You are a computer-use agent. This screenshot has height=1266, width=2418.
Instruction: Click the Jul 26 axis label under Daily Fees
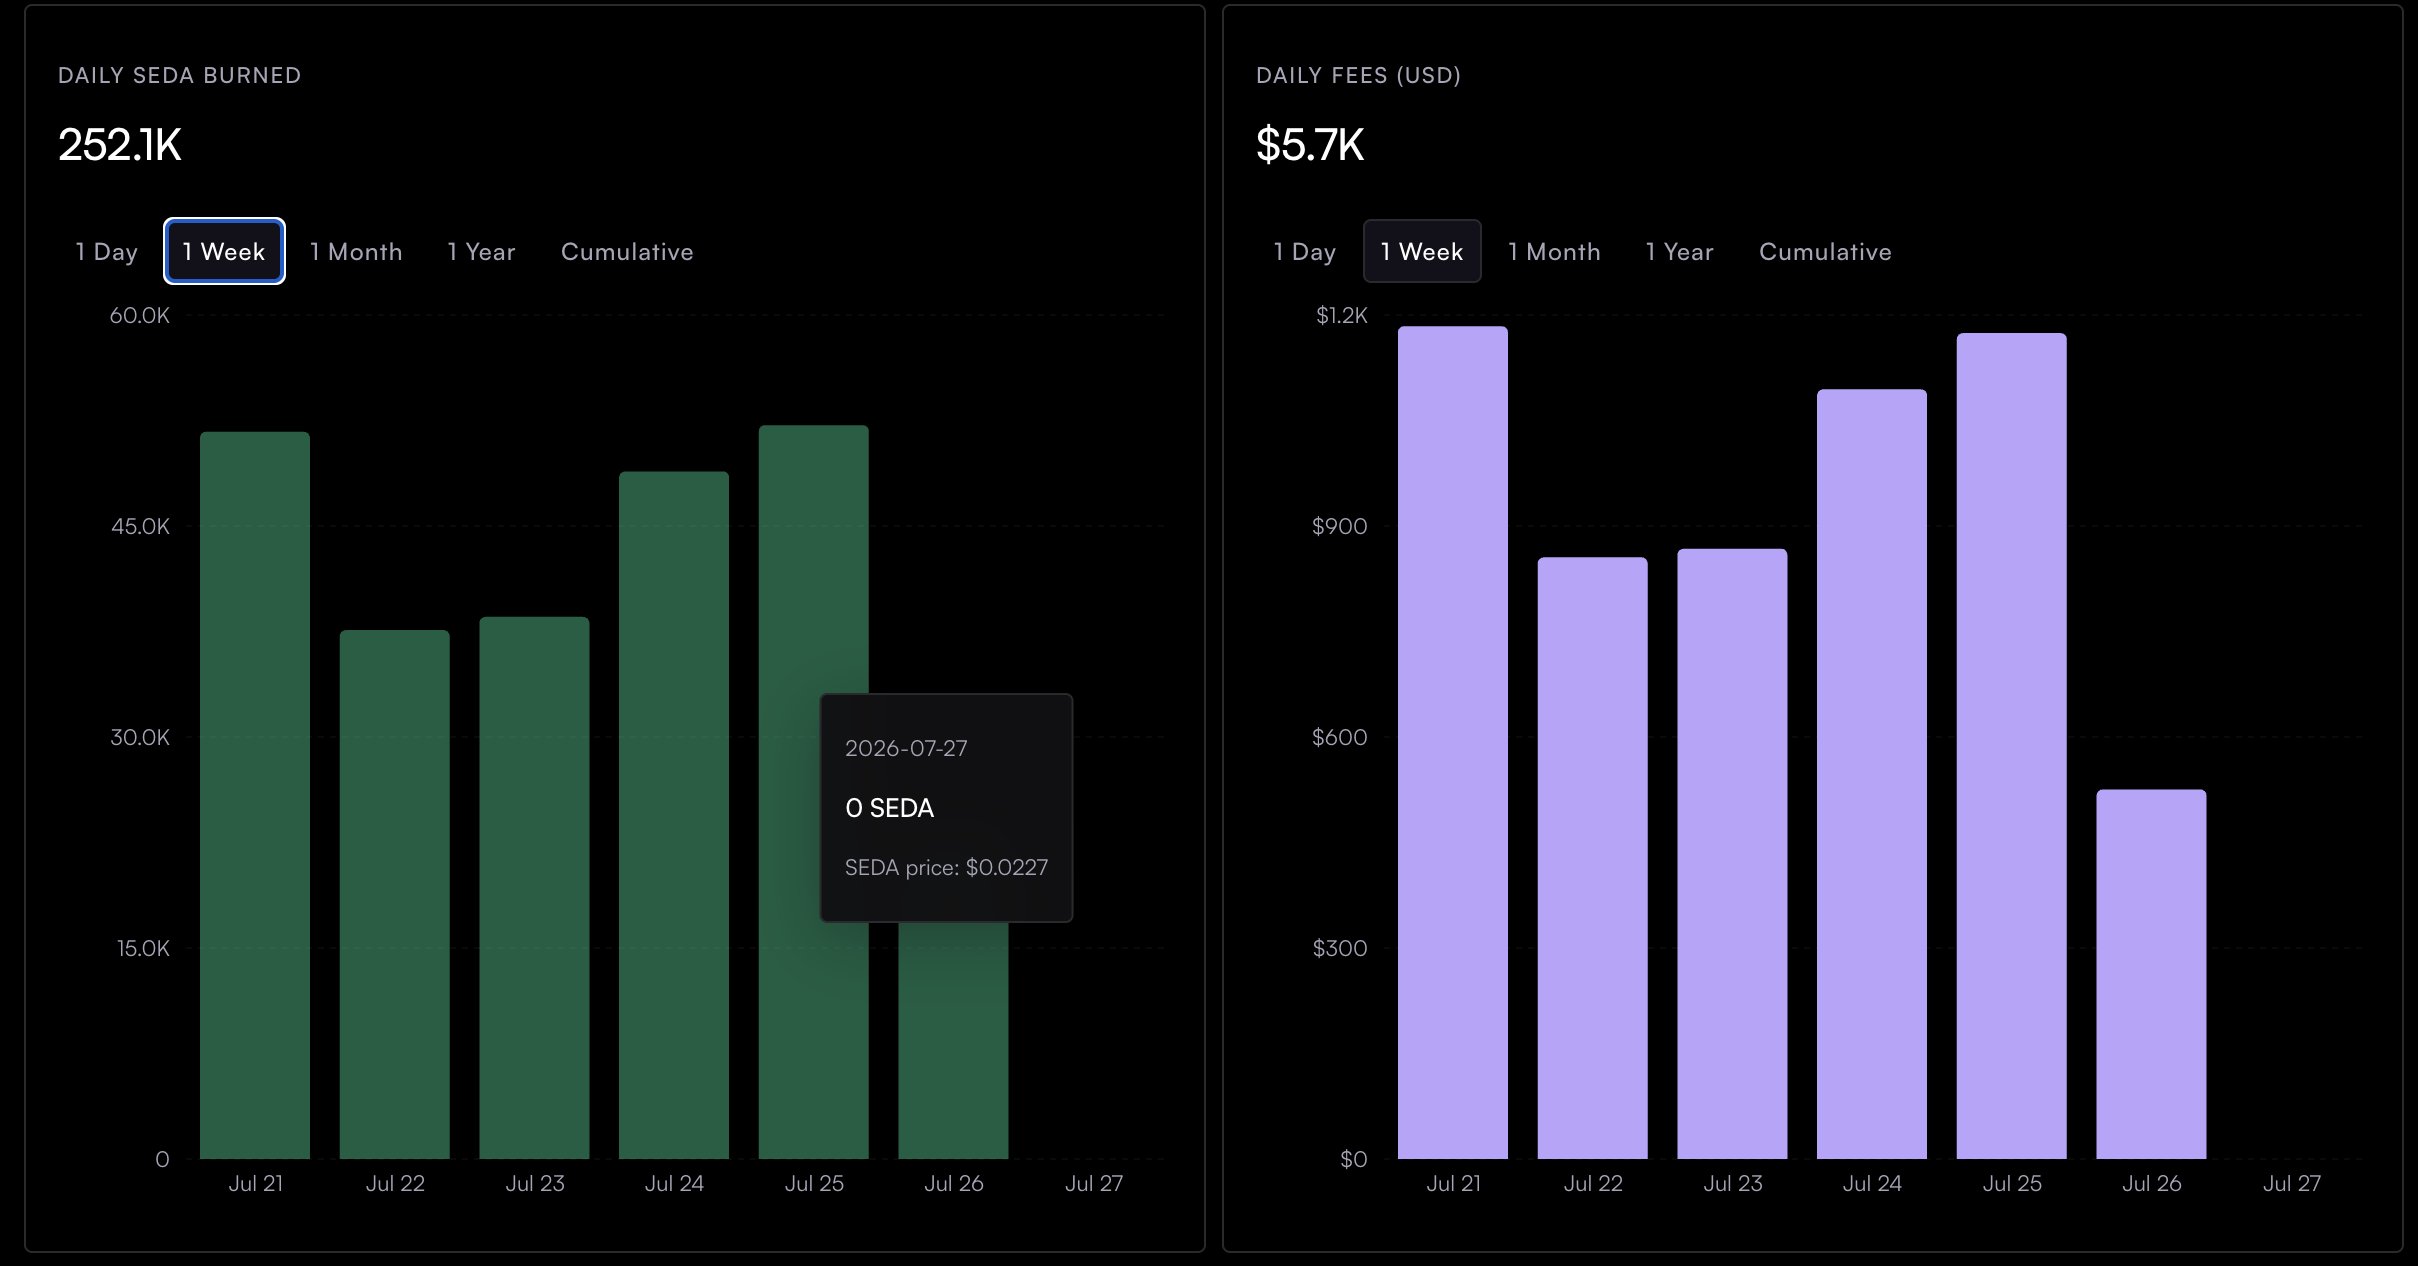(x=2152, y=1183)
